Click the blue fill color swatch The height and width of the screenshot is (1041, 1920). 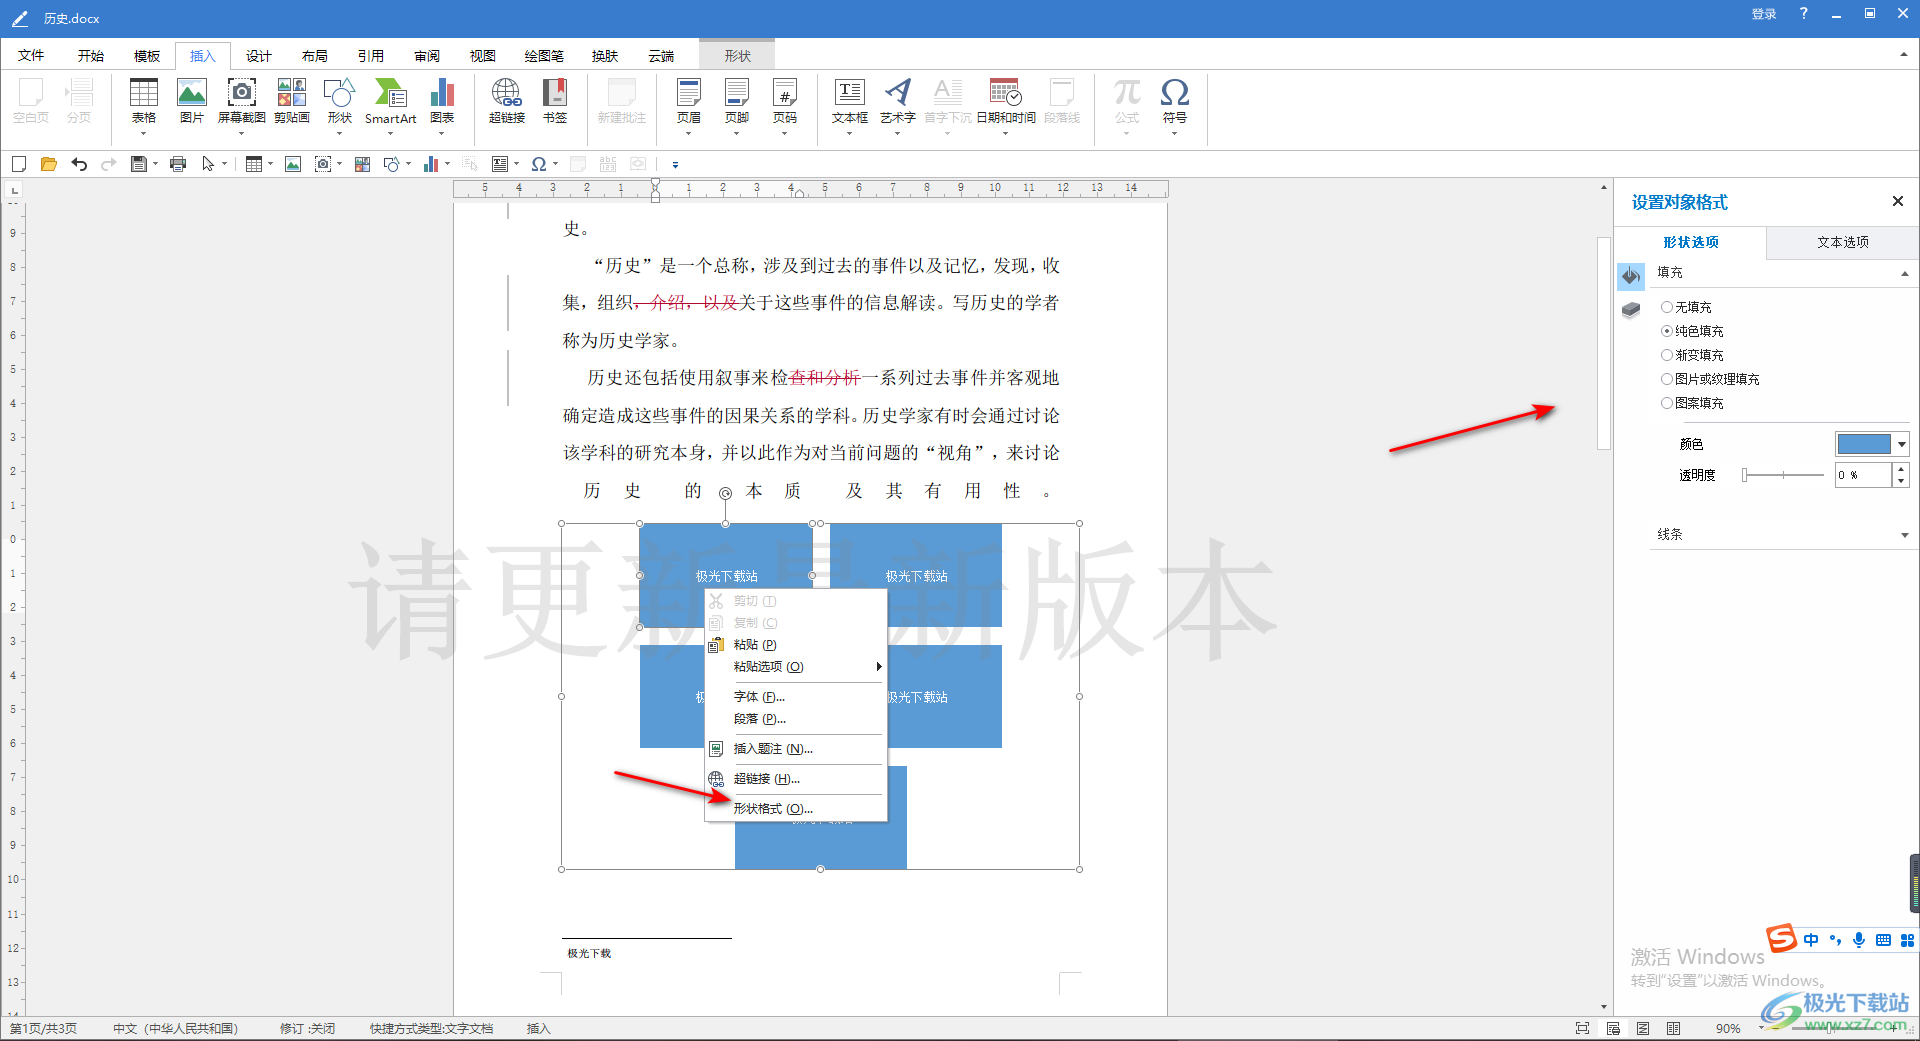pyautogui.click(x=1864, y=444)
